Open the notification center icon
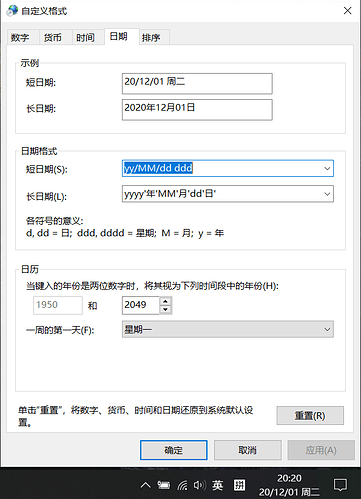Viewport: 361px width, 499px height. 341,485
